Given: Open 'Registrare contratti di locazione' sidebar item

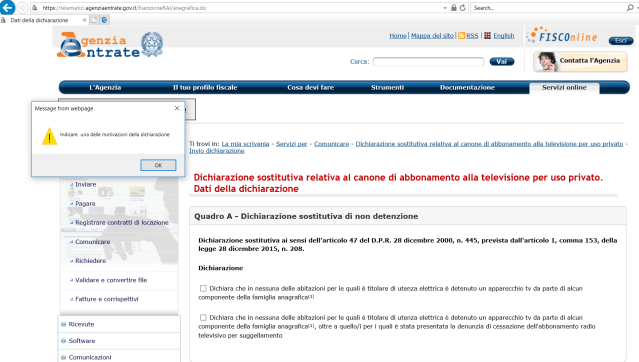Looking at the screenshot, I should (121, 223).
